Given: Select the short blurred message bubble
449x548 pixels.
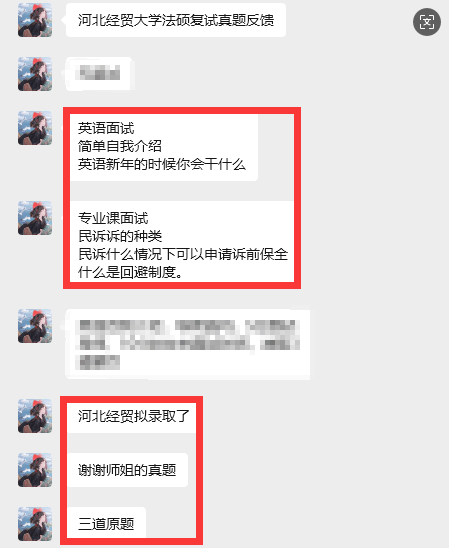Looking at the screenshot, I should (99, 74).
